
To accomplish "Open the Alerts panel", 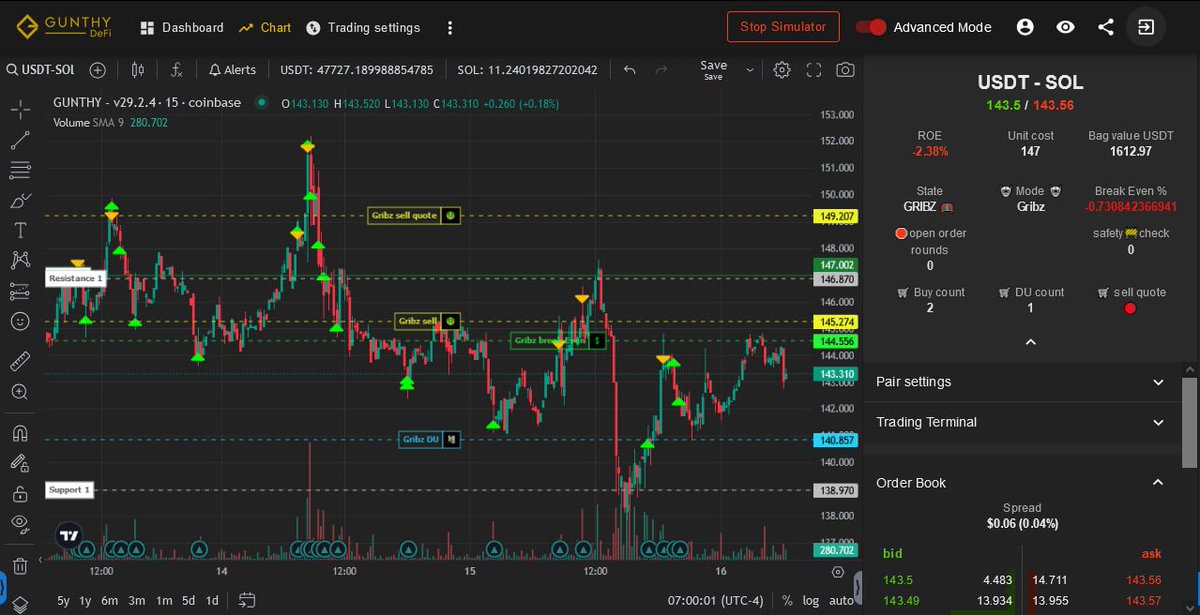I will coord(232,70).
